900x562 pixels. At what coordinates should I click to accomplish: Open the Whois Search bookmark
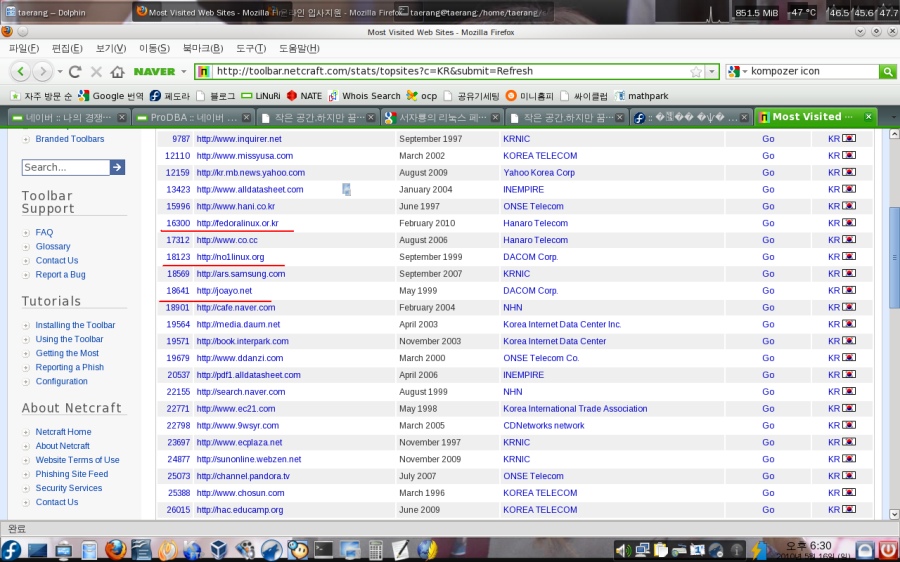pyautogui.click(x=364, y=96)
